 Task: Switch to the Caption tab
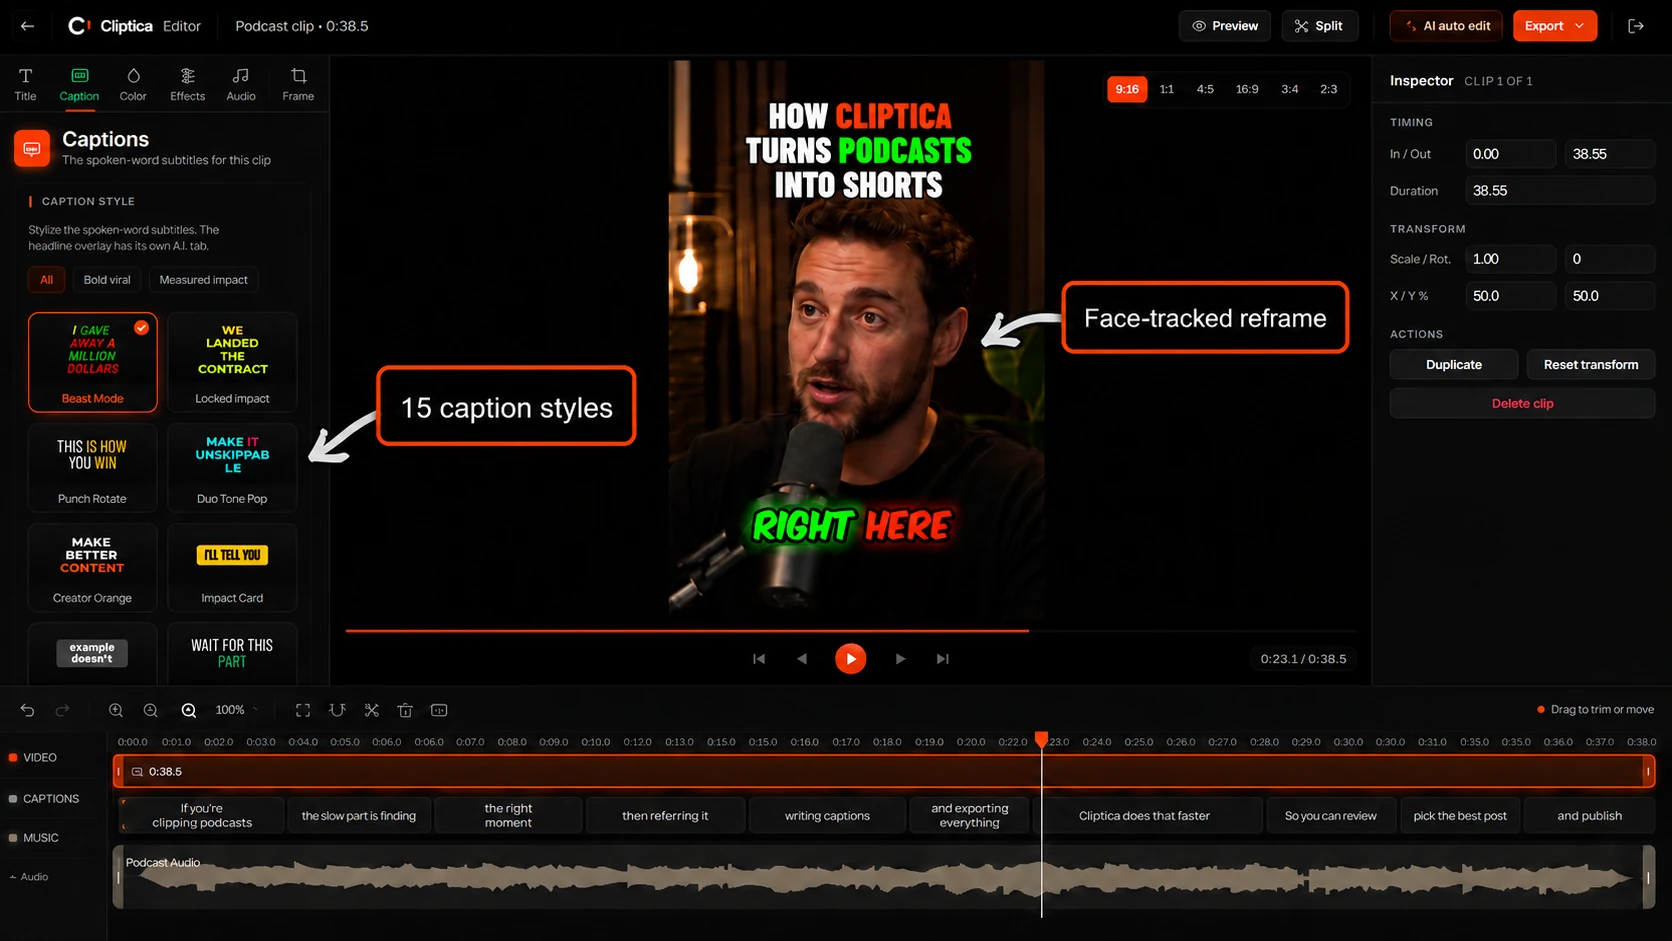[x=79, y=84]
